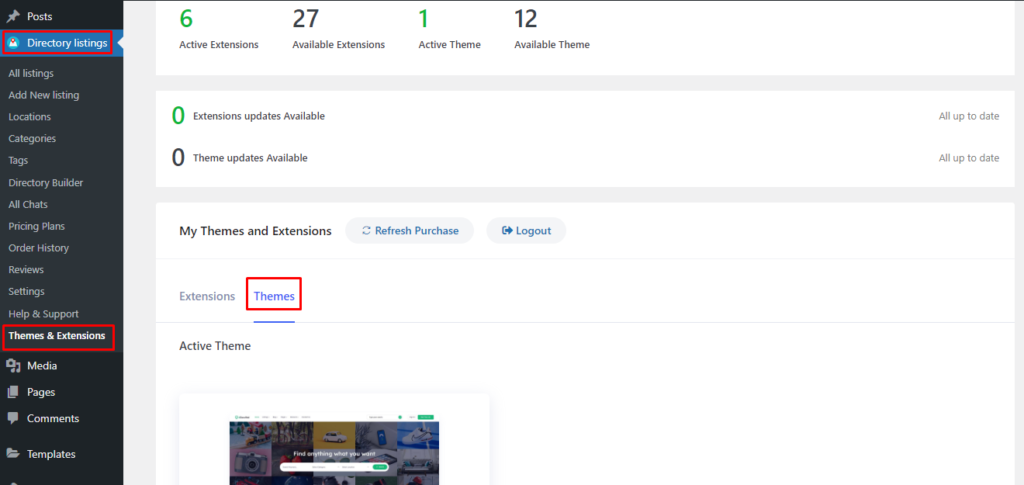The image size is (1024, 485).
Task: Select Themes & Extensions menu item
Action: pyautogui.click(x=57, y=336)
